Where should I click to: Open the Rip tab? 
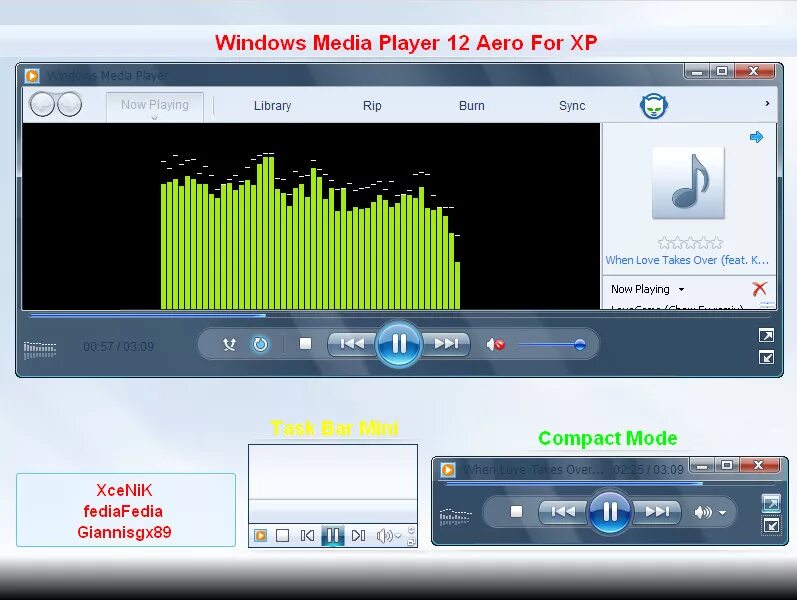[x=372, y=106]
